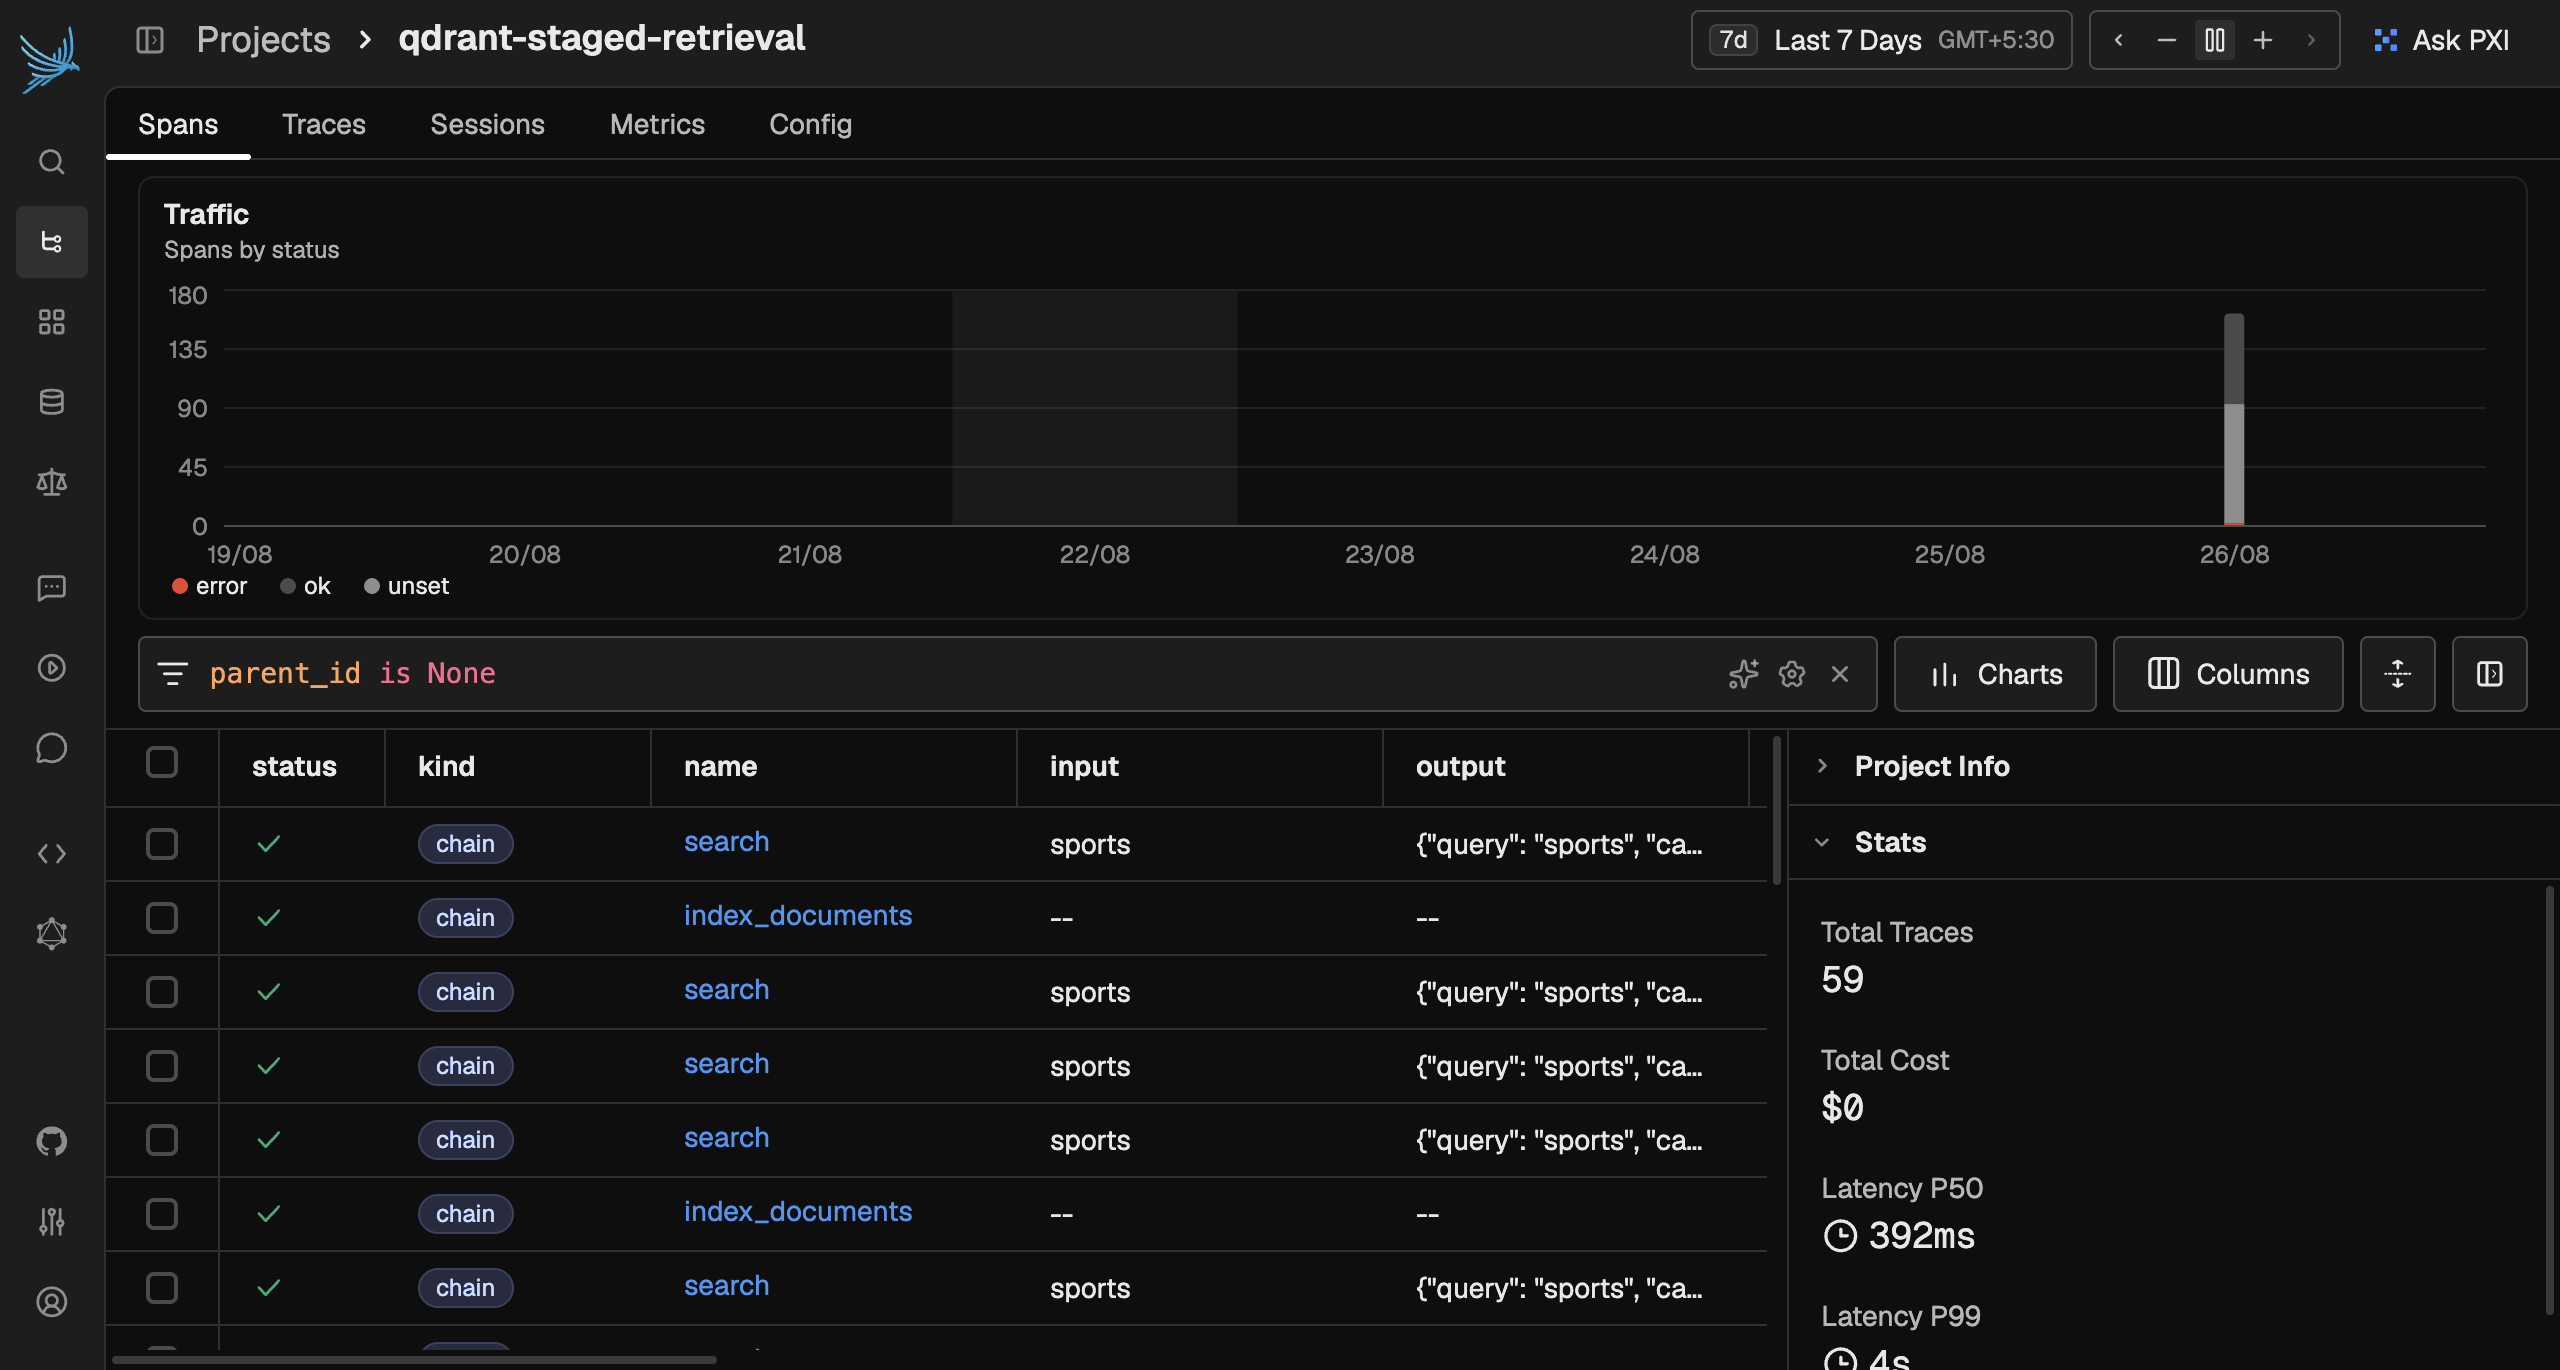Check the second search row checkbox
Viewport: 2560px width, 1370px height.
(x=162, y=992)
